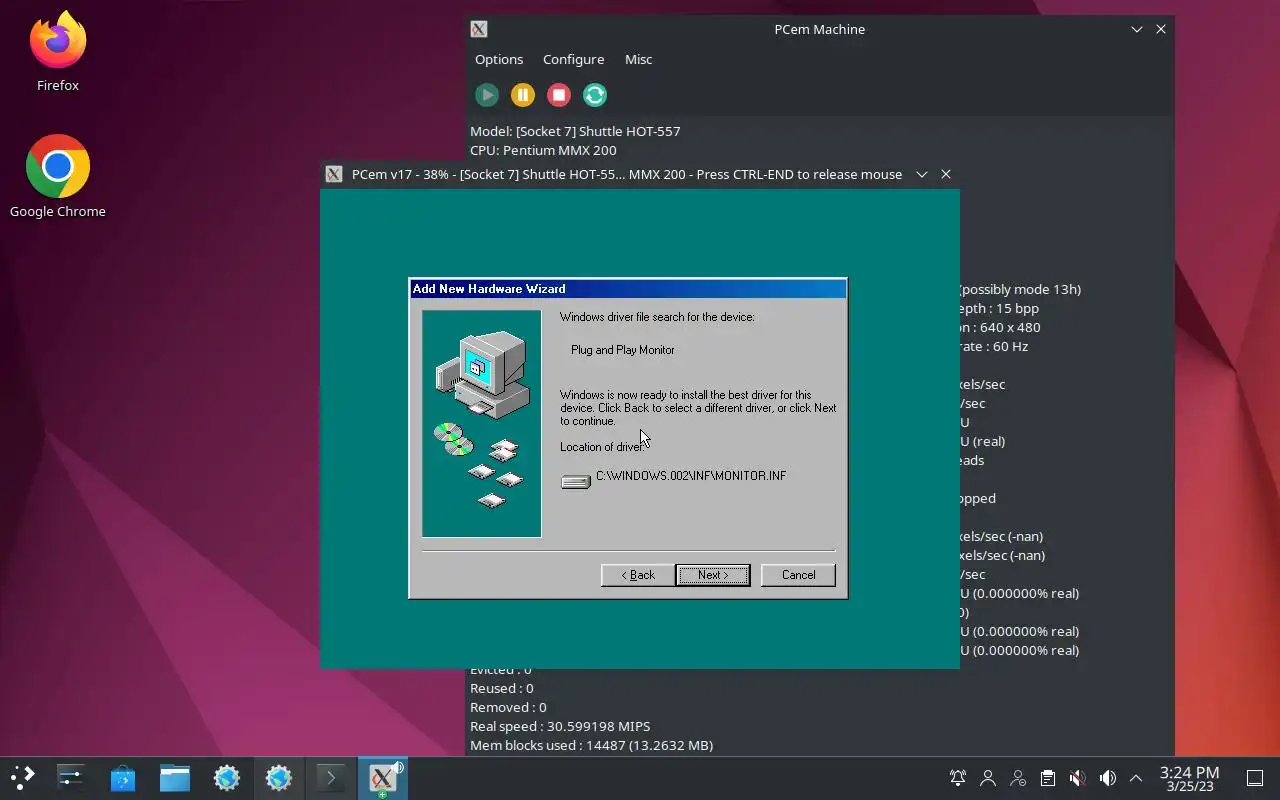This screenshot has width=1280, height=800.
Task: Open the clock showing 3:24 PM
Action: [1189, 778]
